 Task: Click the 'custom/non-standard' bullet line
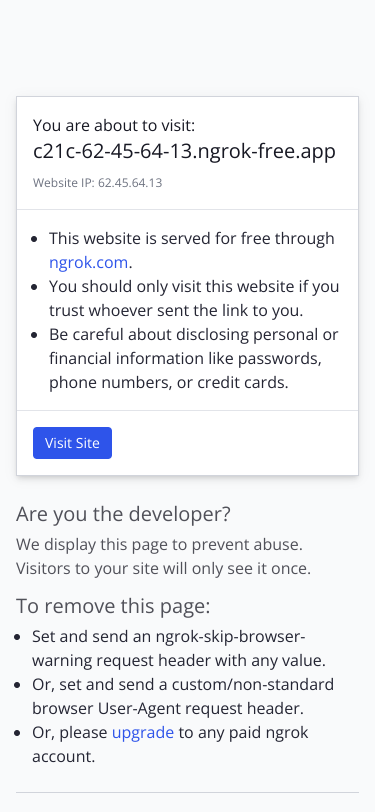coord(183,685)
